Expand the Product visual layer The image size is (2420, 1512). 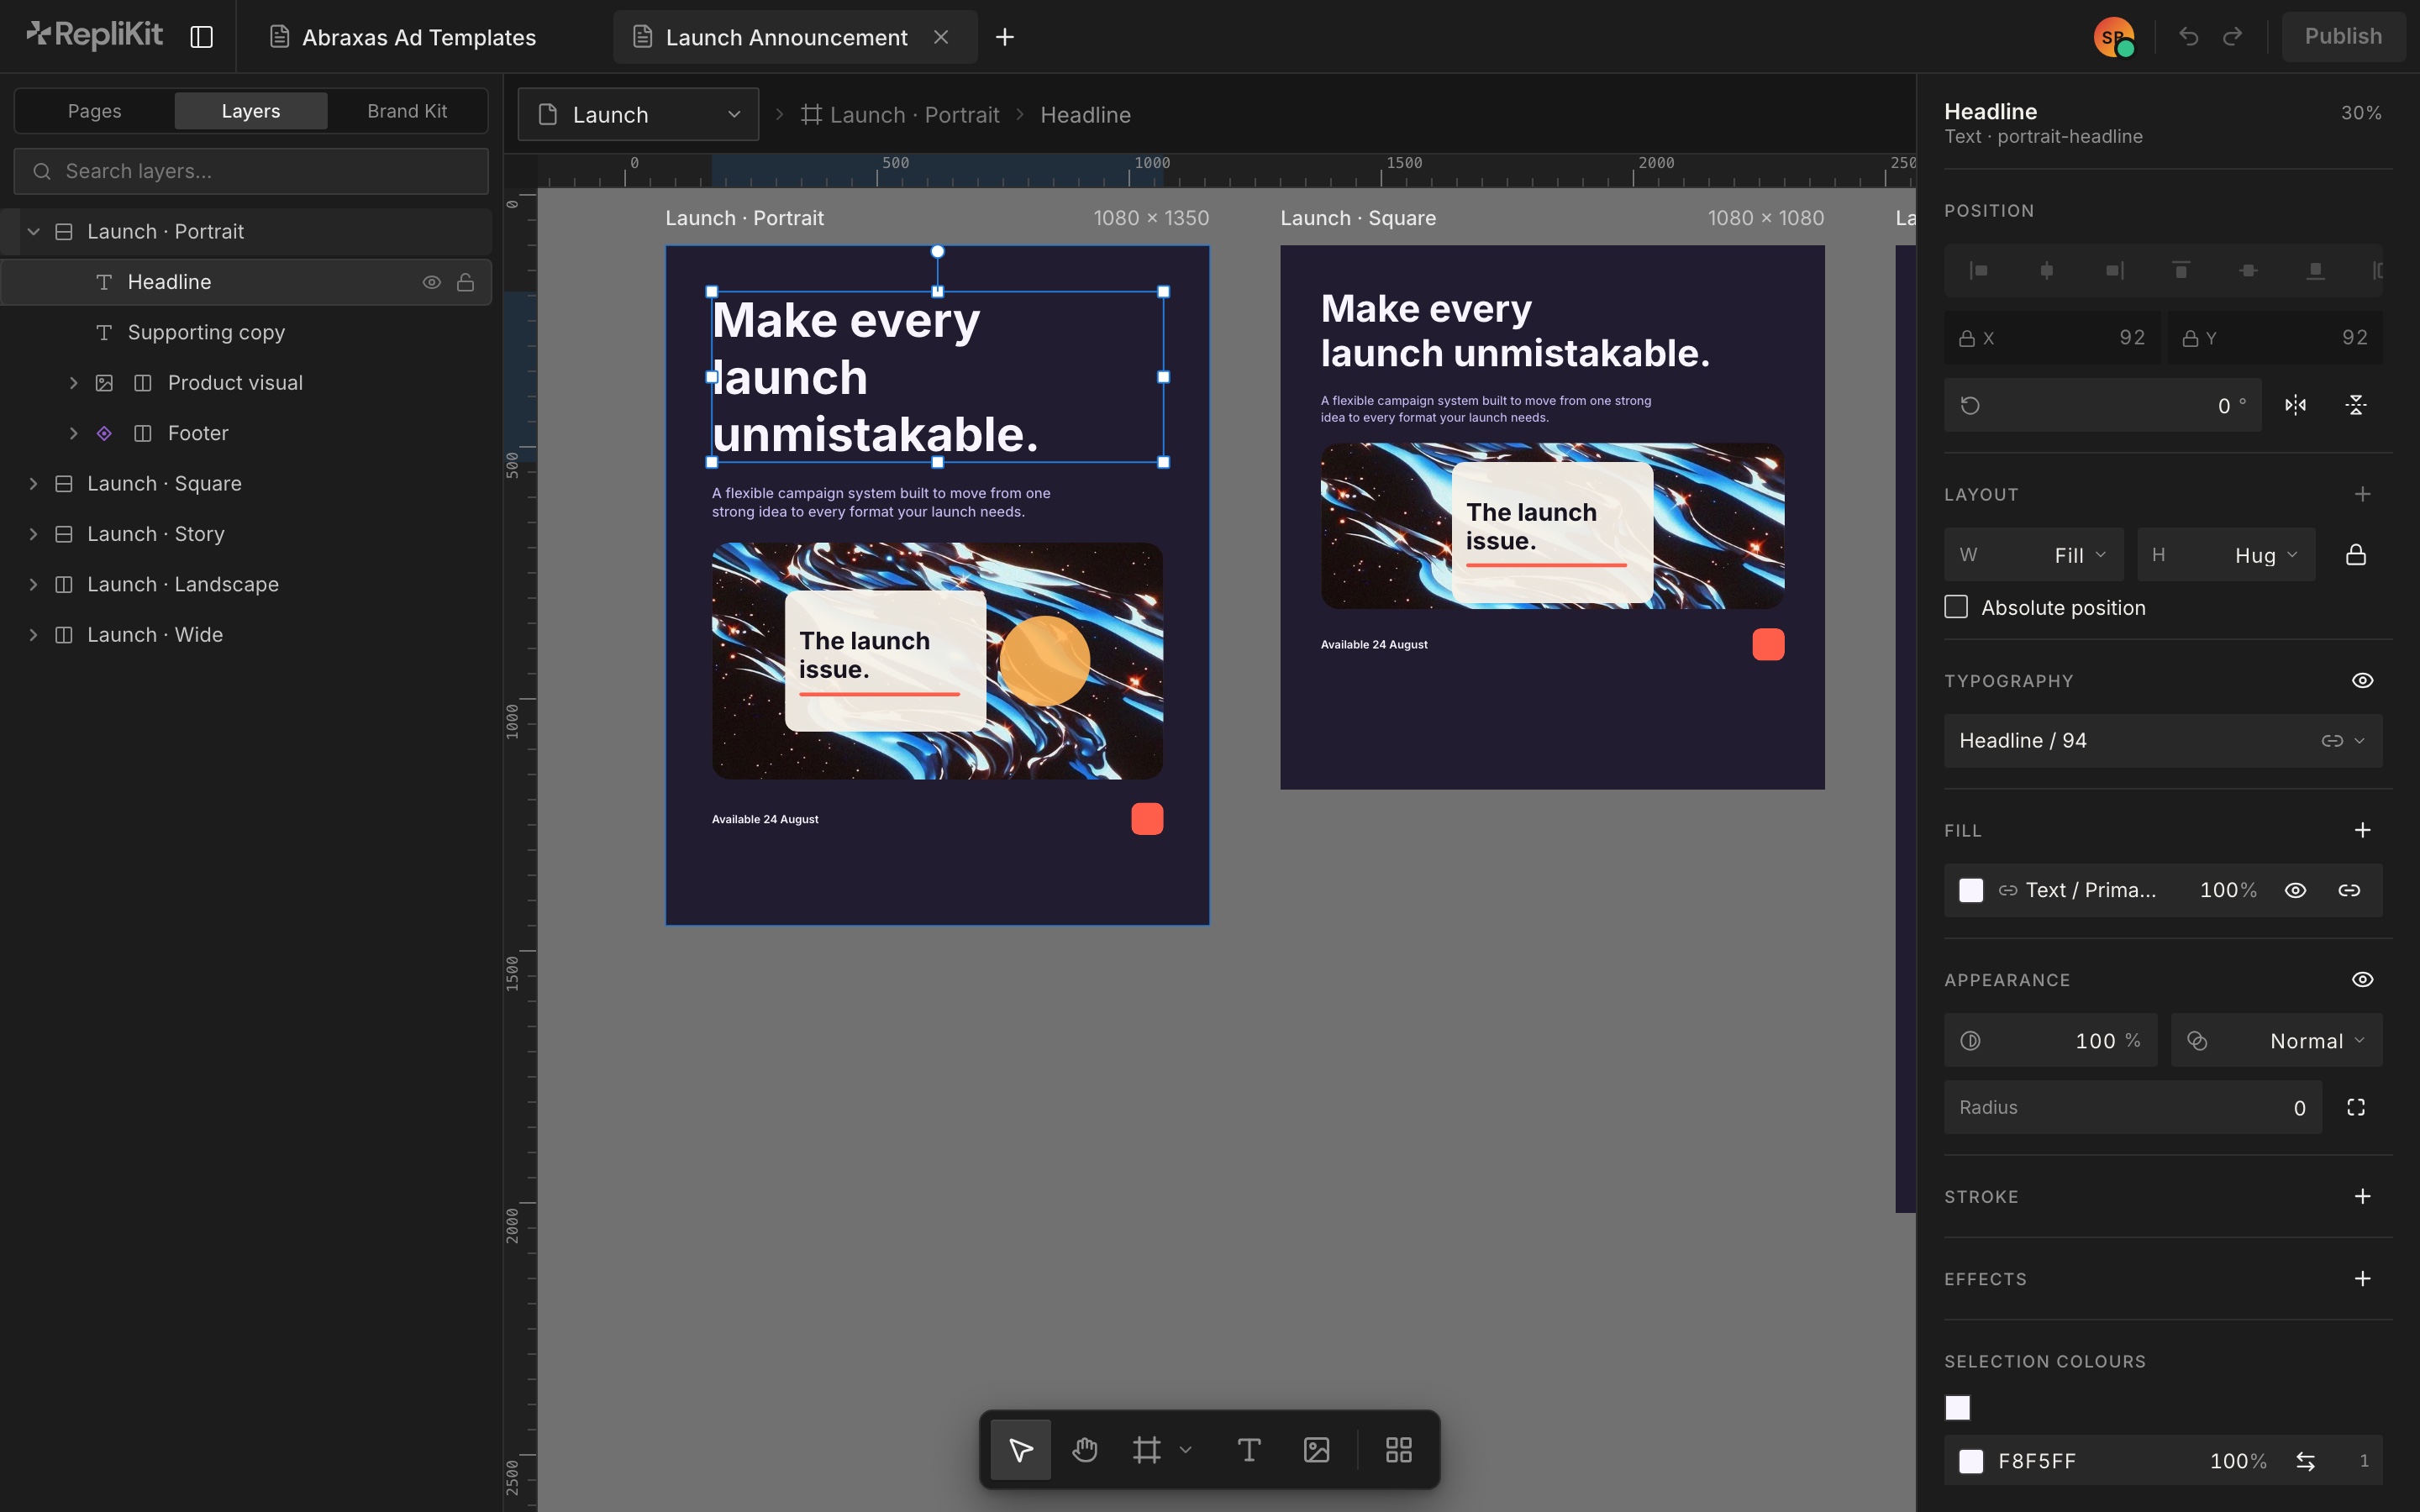click(x=73, y=382)
